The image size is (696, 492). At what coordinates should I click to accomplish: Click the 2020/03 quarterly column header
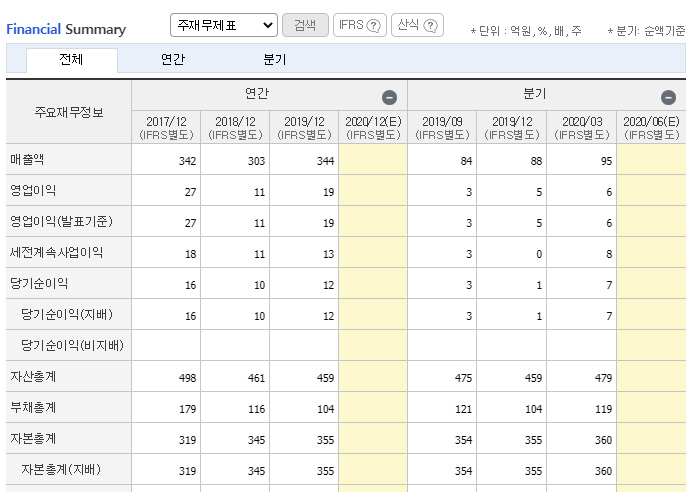582,127
